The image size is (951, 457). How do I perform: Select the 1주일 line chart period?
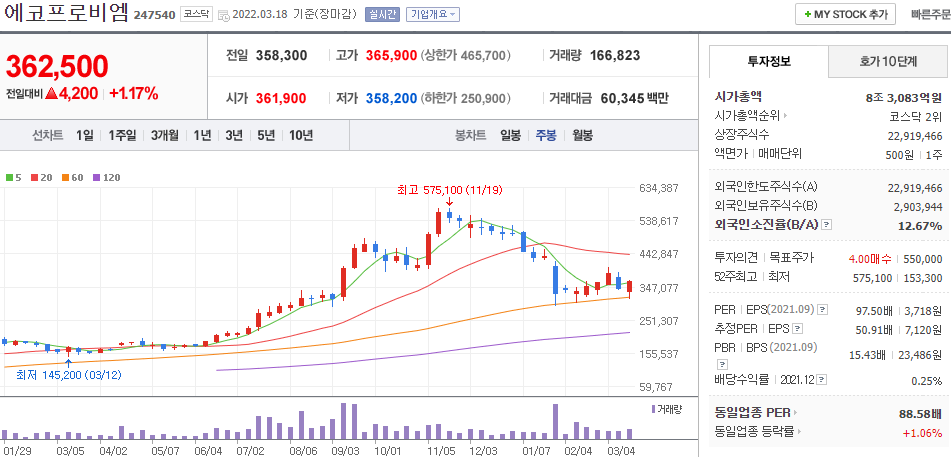coord(123,135)
